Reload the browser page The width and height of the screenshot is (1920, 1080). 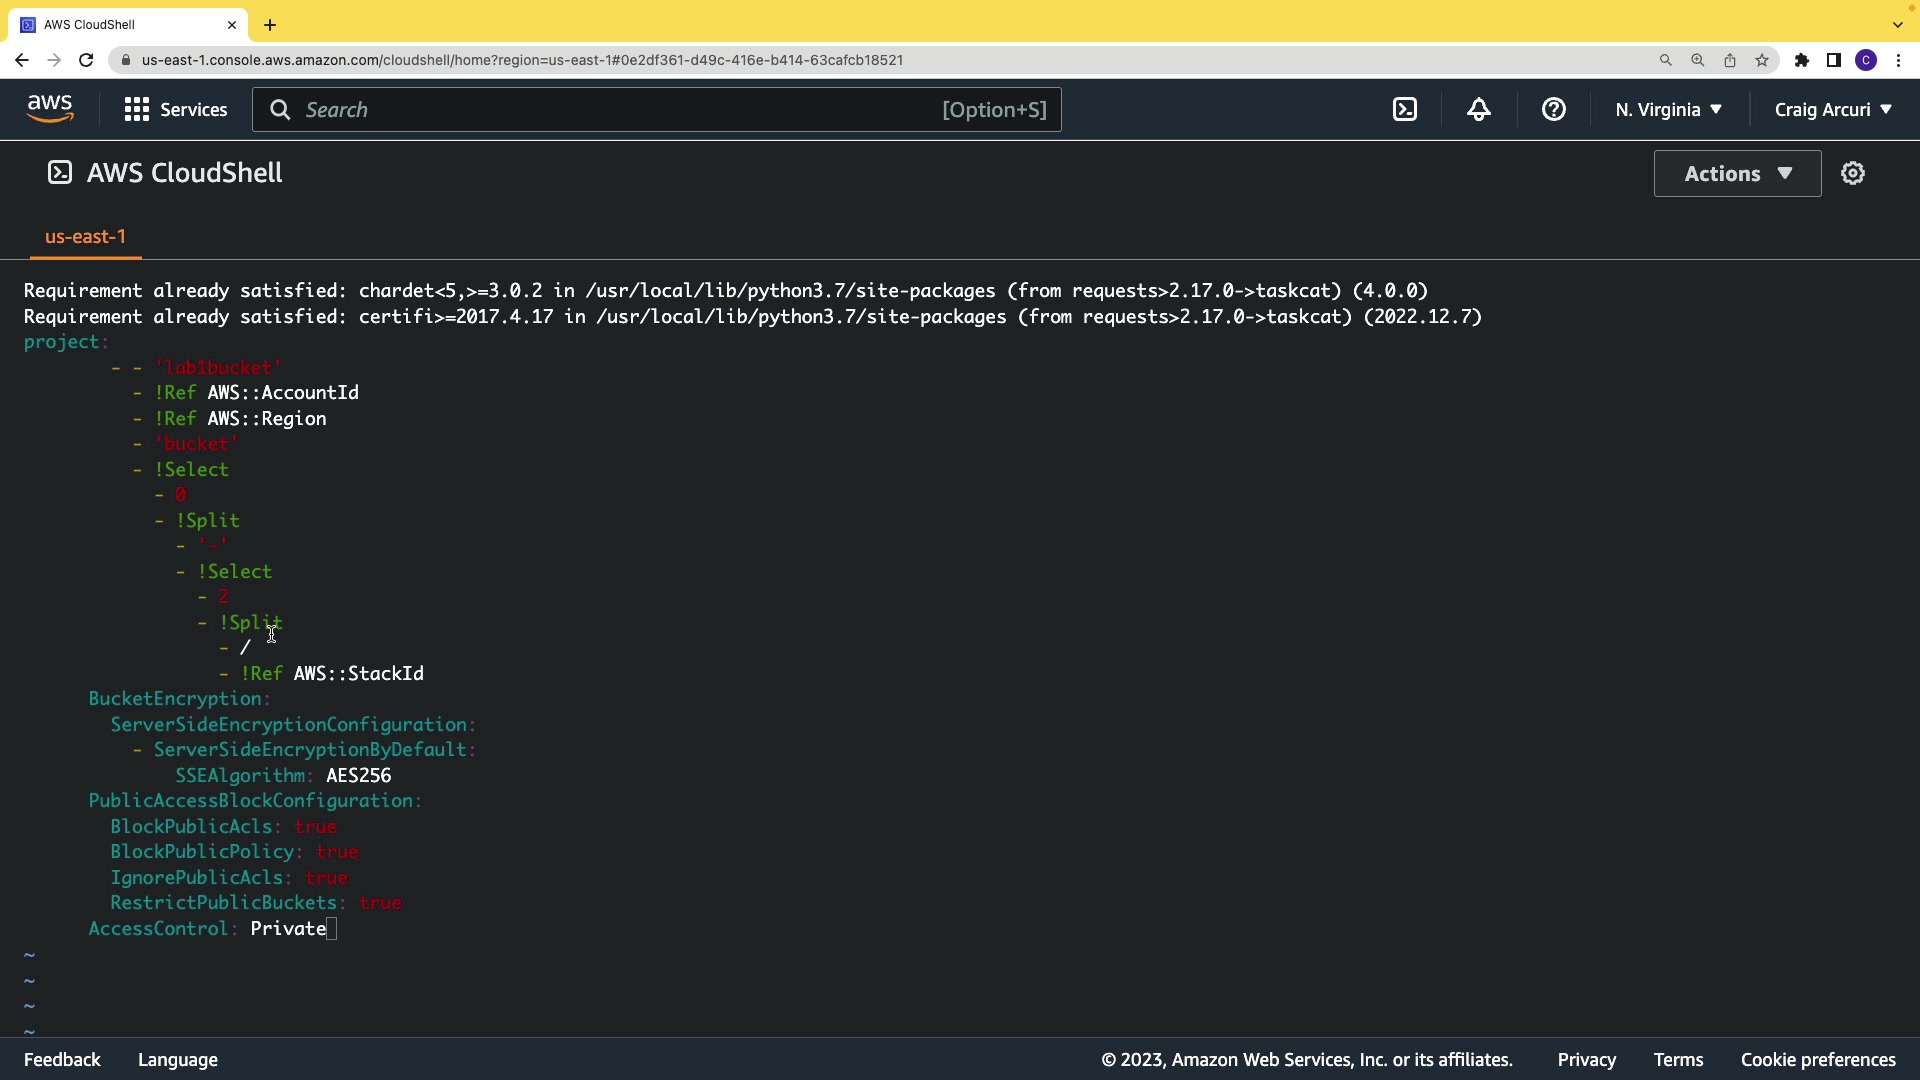pos(86,60)
